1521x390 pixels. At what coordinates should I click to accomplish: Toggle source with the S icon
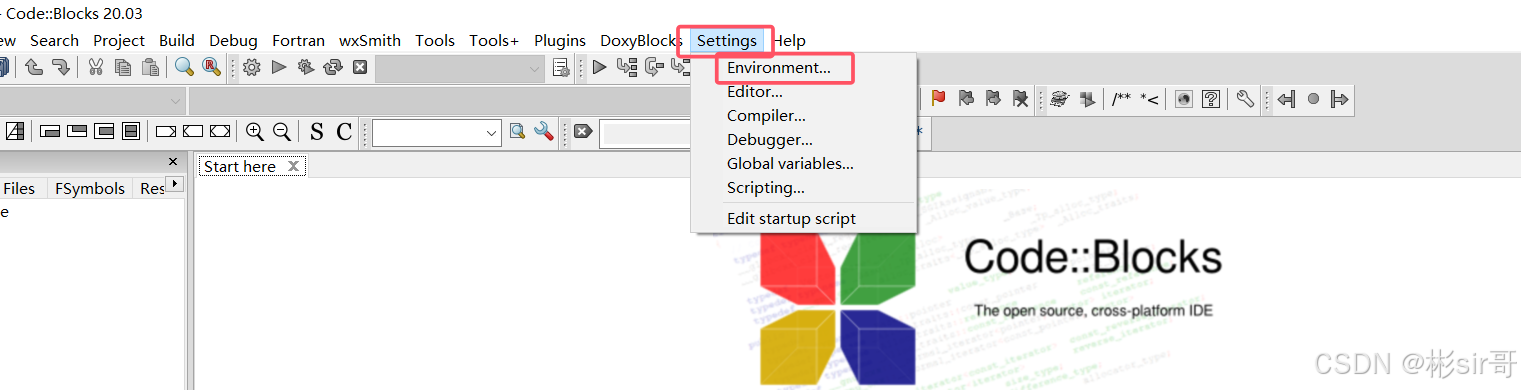click(x=317, y=131)
